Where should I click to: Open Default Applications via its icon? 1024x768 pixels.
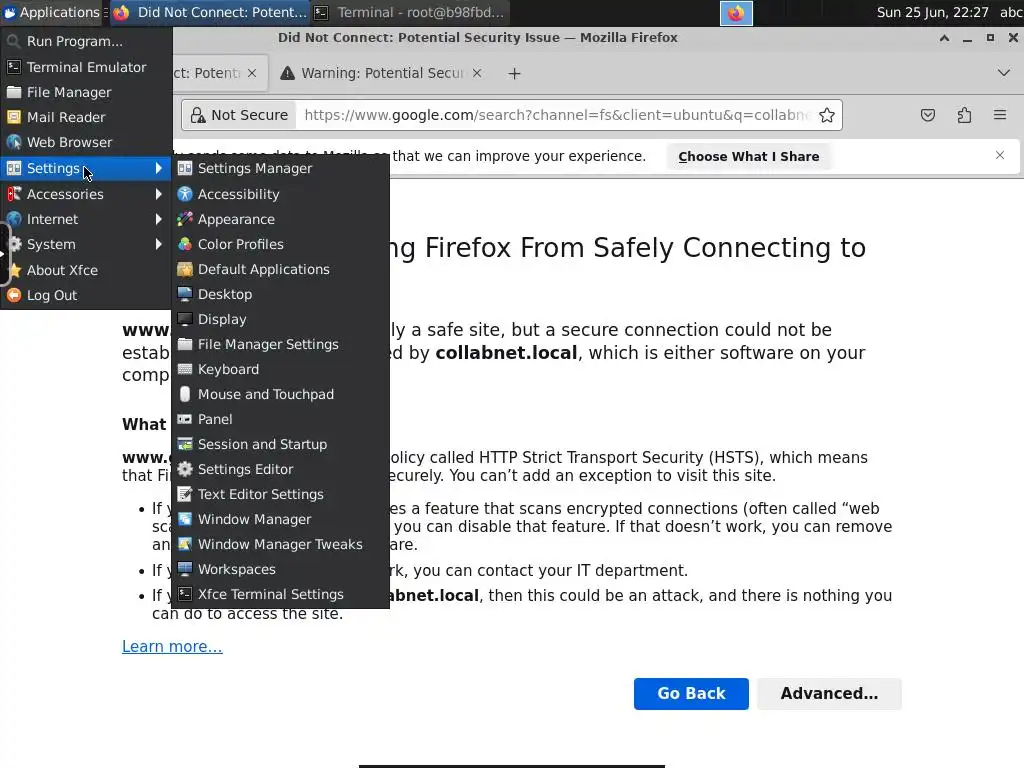pos(185,269)
